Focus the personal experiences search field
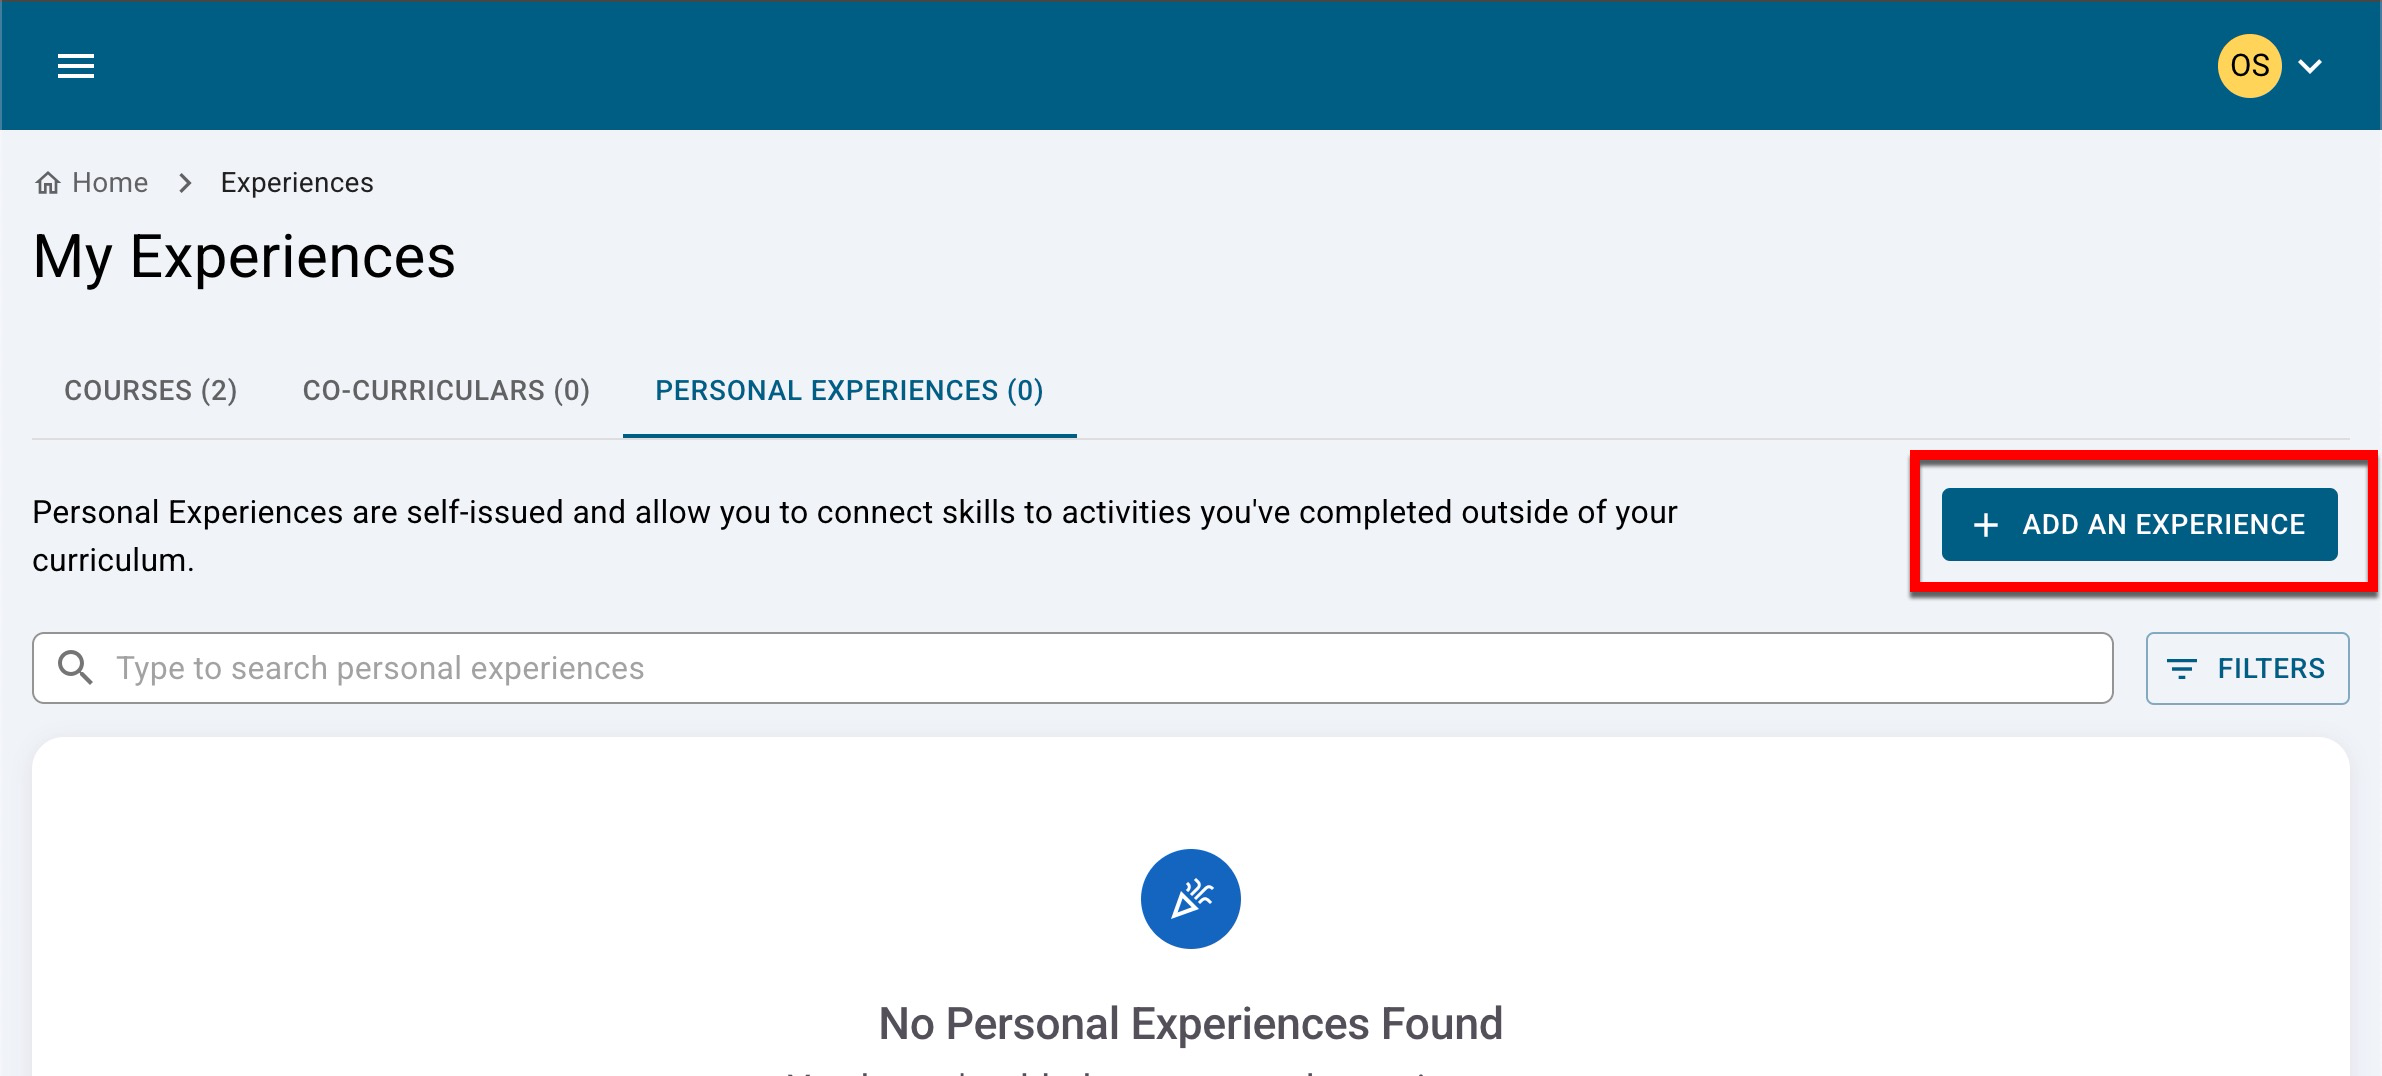Screen dimensions: 2382x1076 pos(1100,668)
